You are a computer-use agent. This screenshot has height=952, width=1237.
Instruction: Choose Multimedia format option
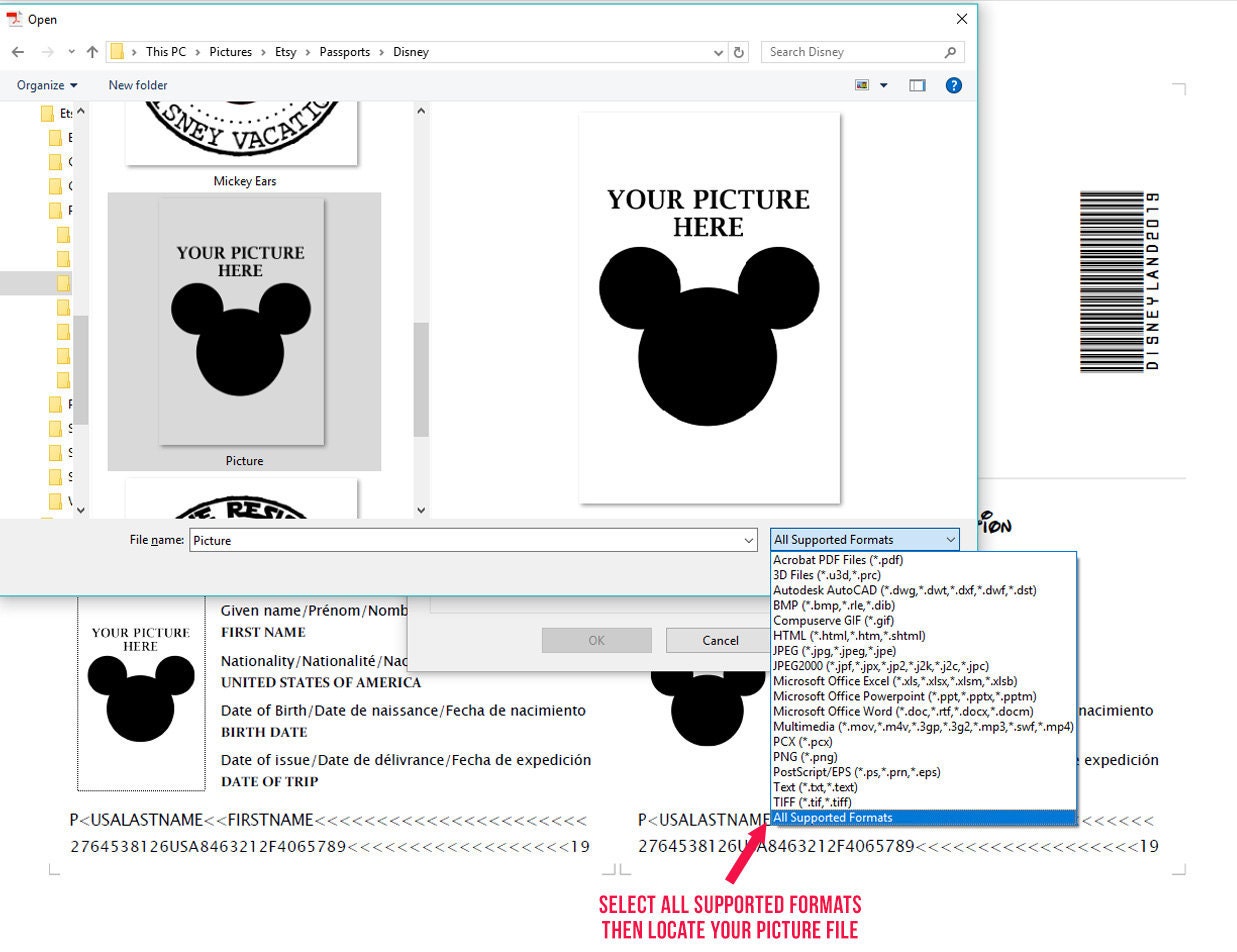(924, 726)
